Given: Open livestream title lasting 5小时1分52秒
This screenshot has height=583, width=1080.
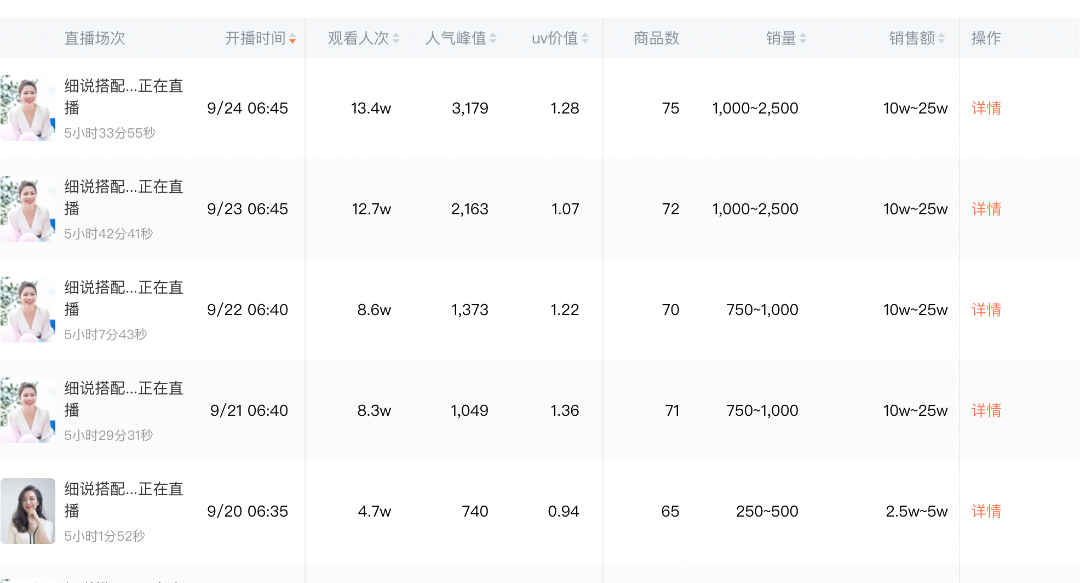Looking at the screenshot, I should tap(123, 500).
